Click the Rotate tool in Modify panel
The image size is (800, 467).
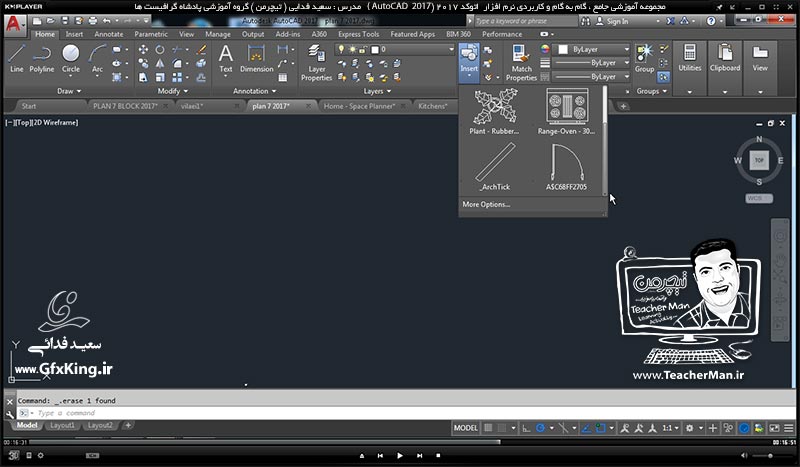pos(160,50)
